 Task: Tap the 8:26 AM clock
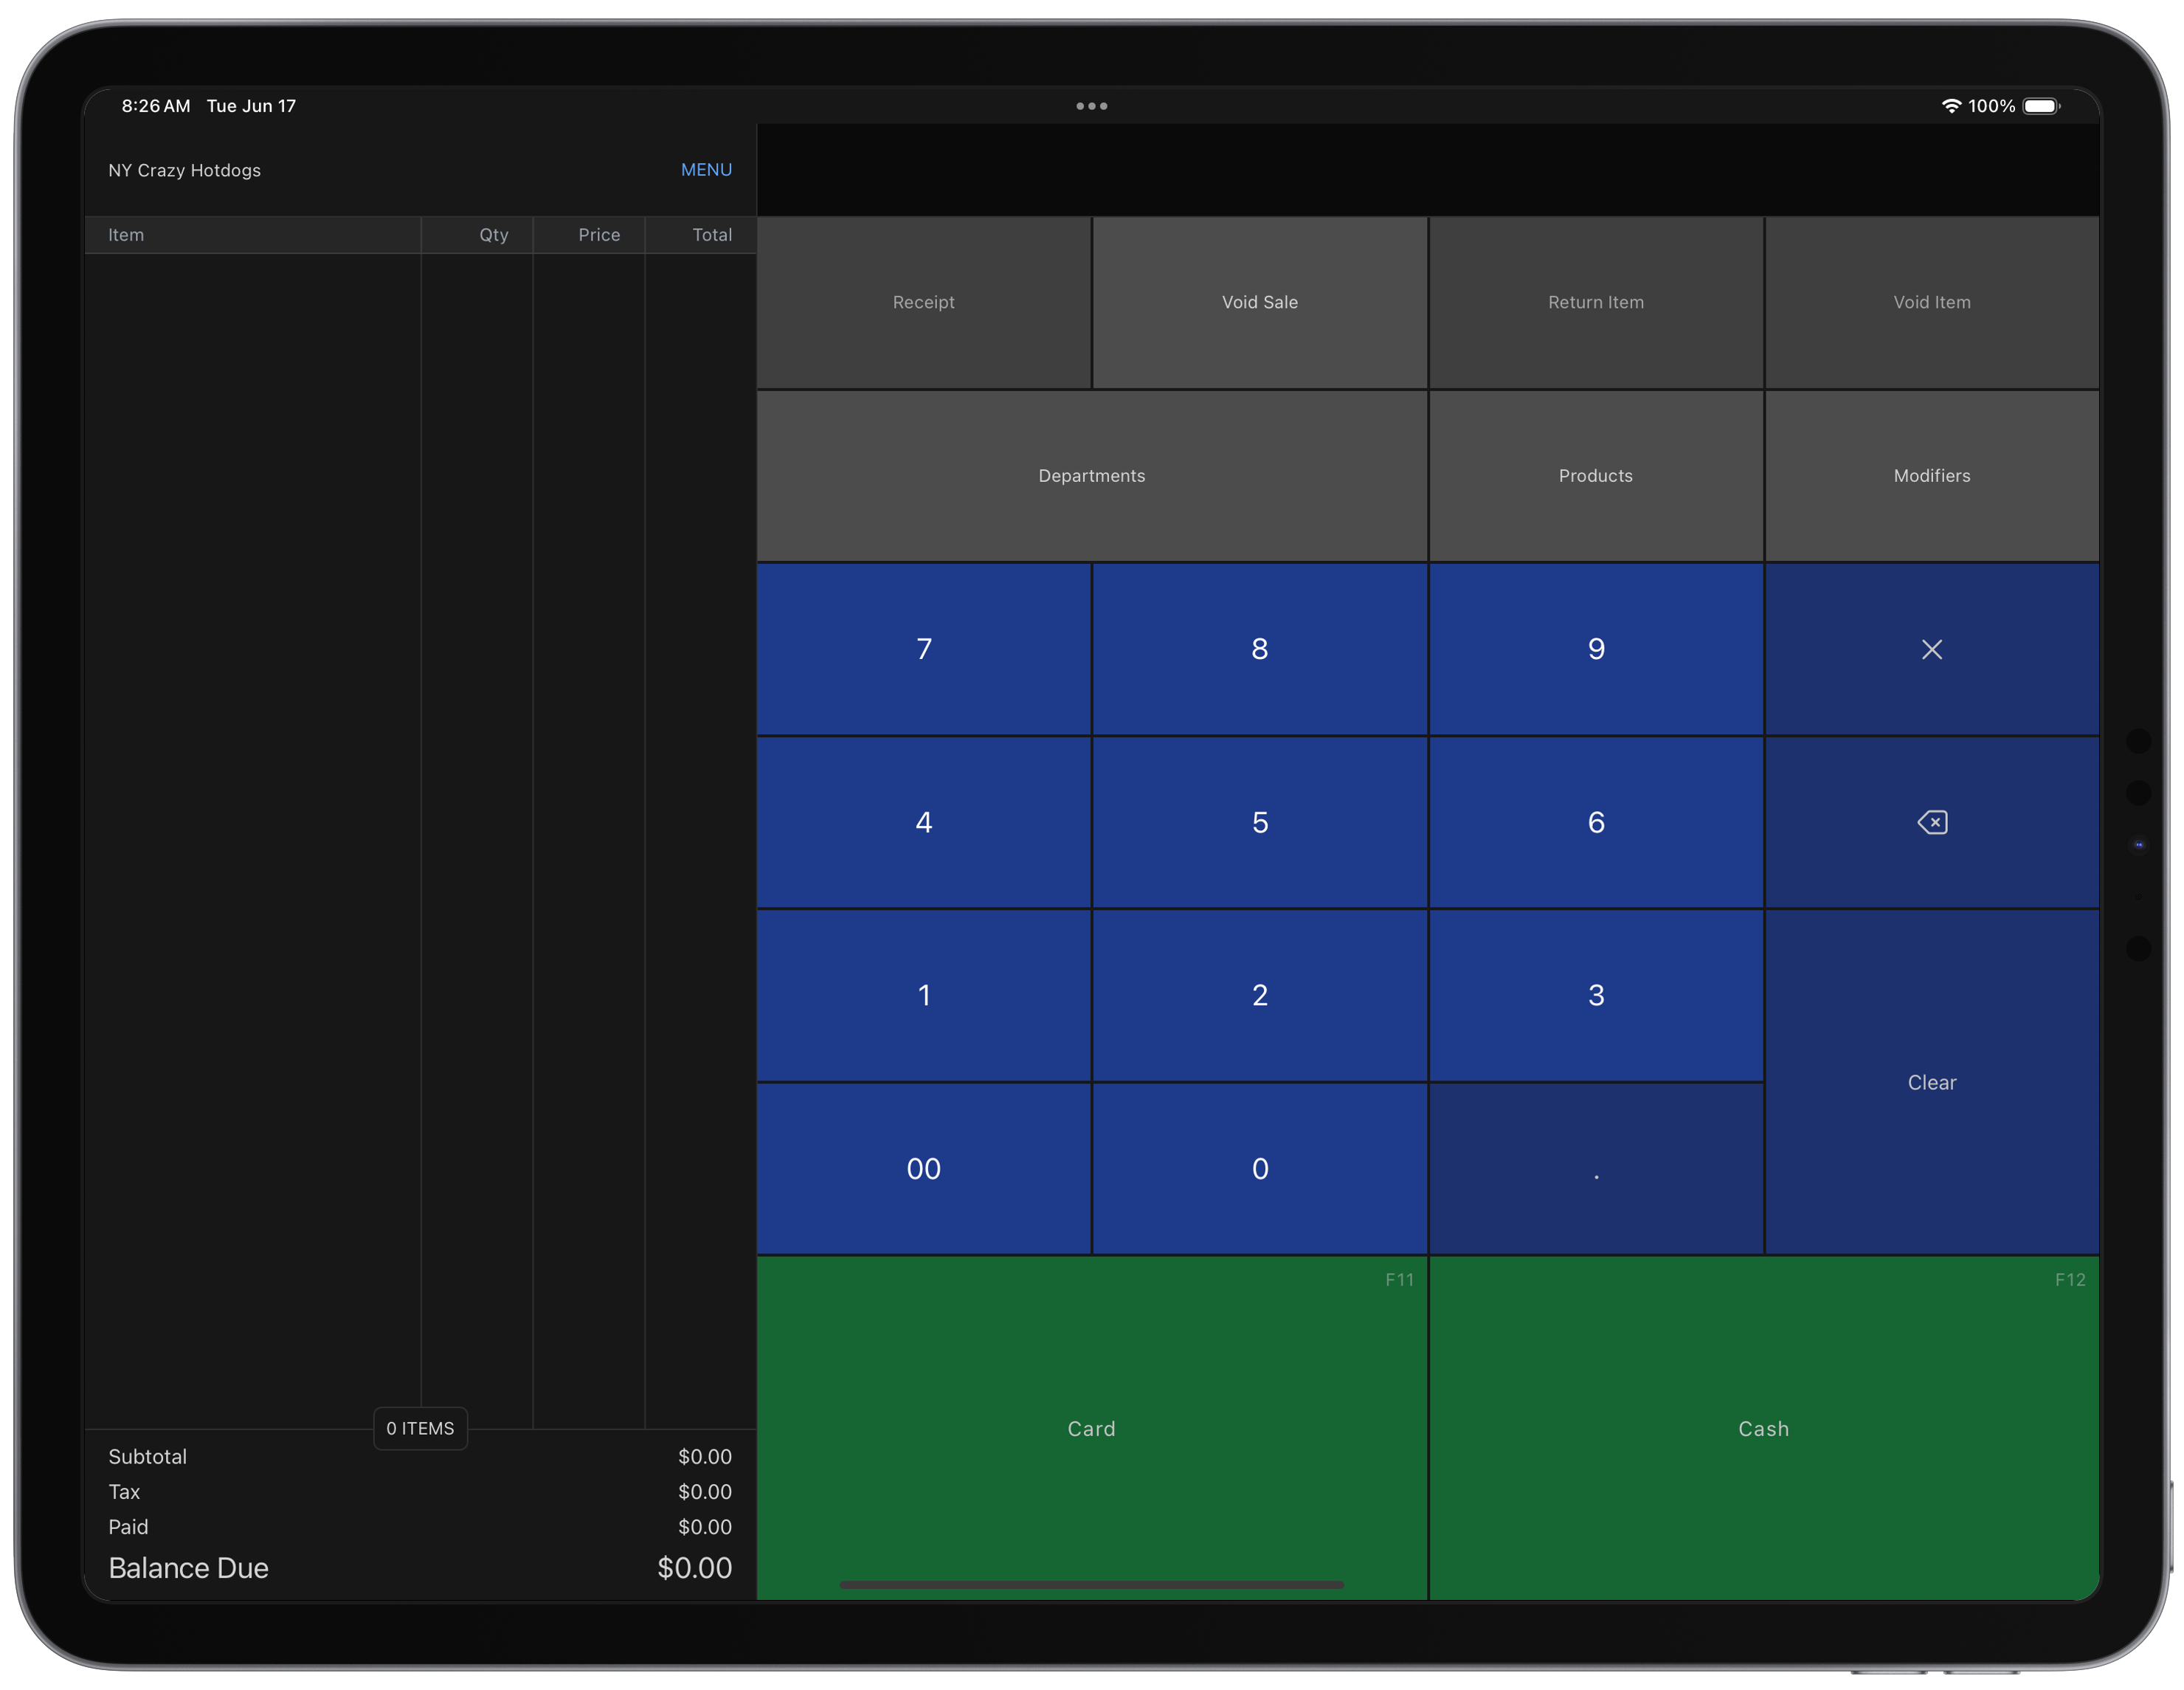tap(155, 106)
